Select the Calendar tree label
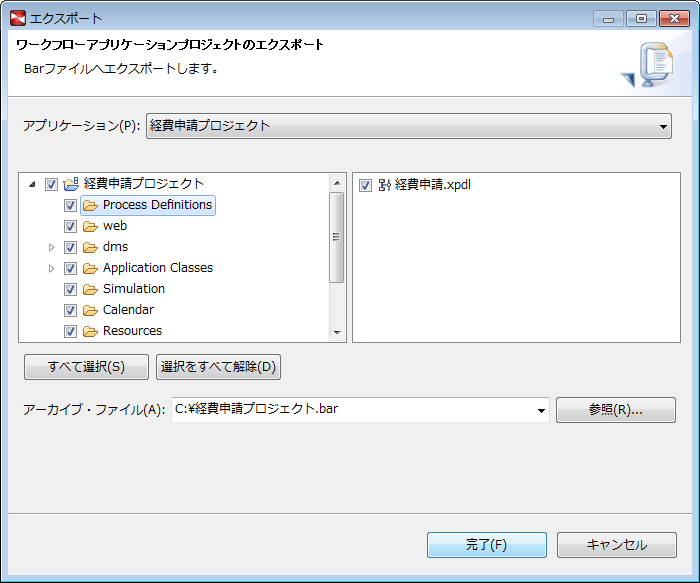This screenshot has height=583, width=700. [x=128, y=310]
